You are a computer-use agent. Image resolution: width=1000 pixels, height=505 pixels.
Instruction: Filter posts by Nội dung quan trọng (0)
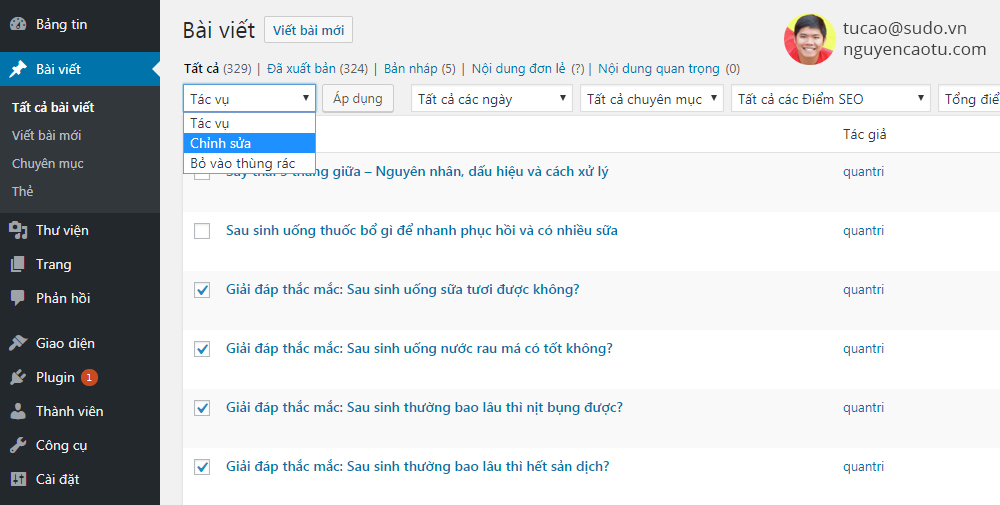669,69
